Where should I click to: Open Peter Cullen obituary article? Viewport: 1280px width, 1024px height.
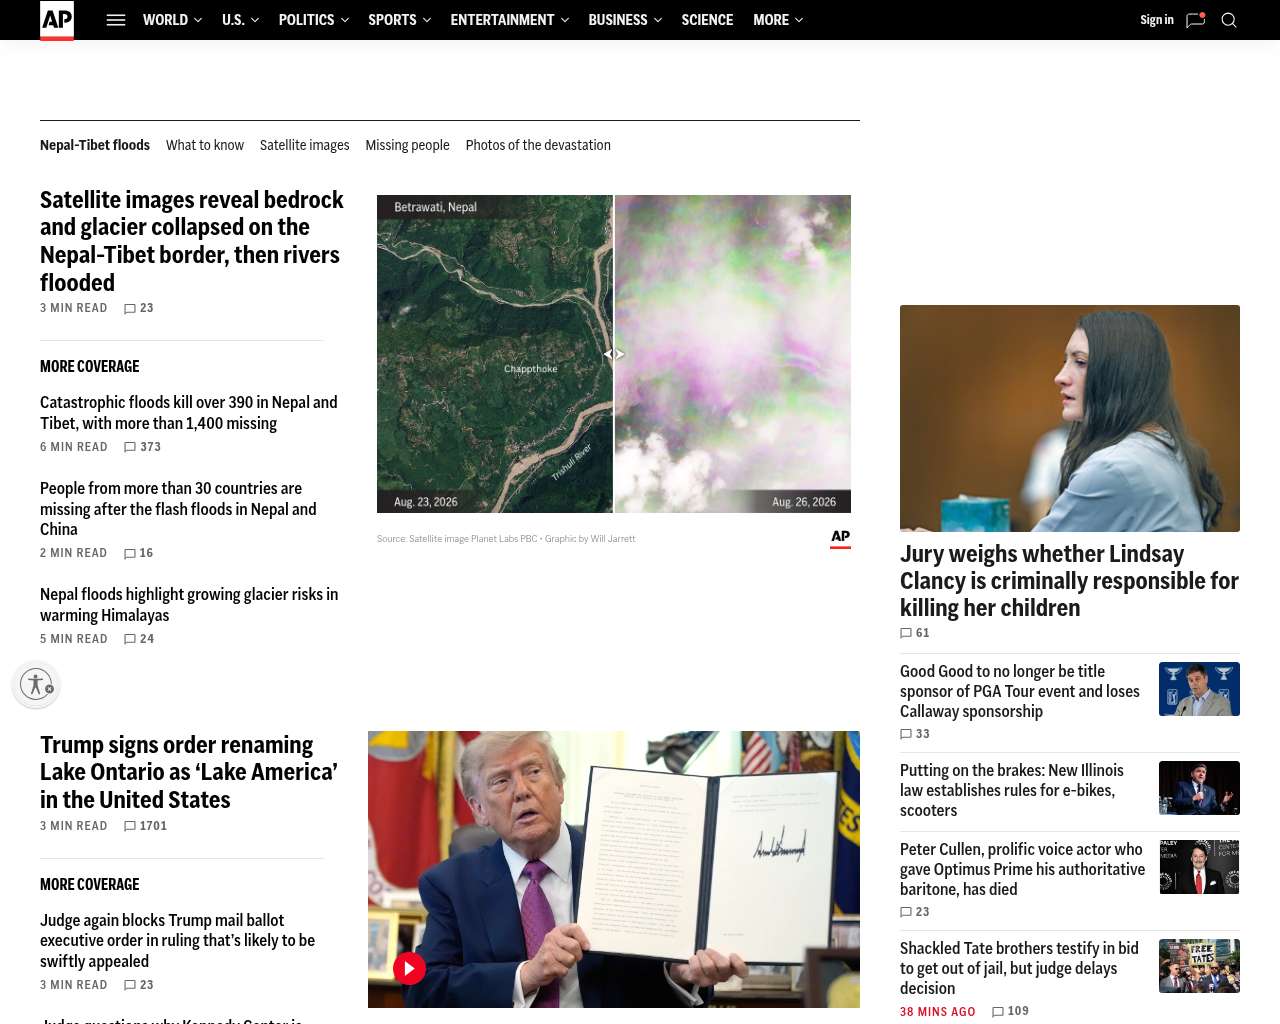coord(1022,869)
